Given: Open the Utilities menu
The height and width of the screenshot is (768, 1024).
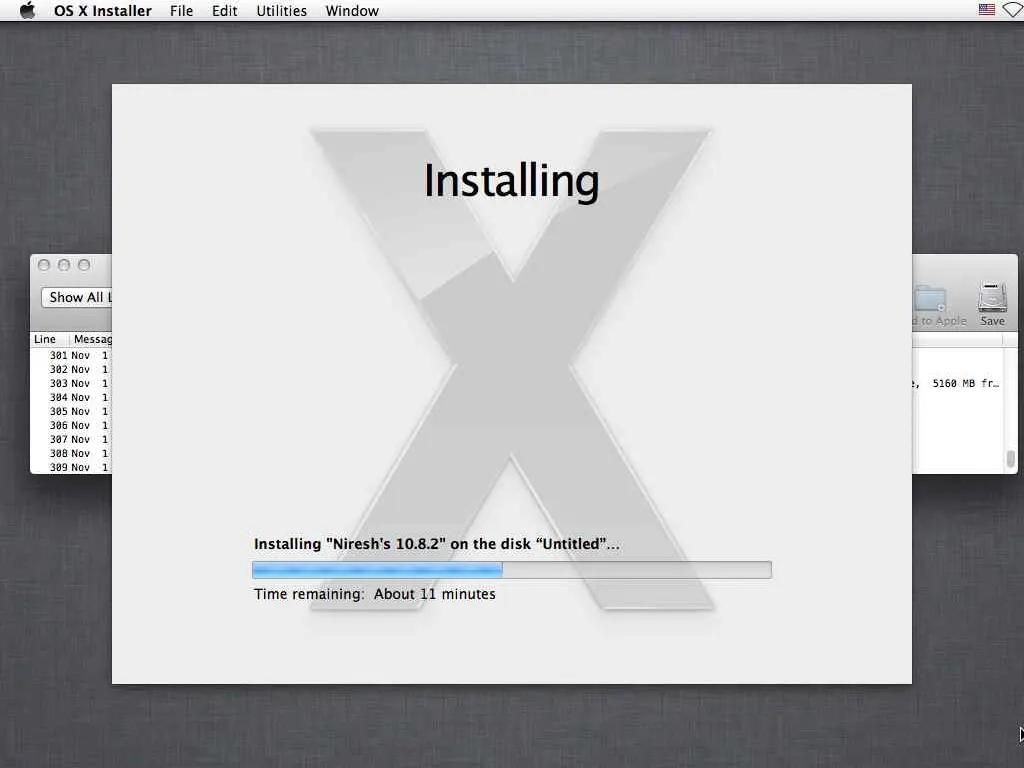Looking at the screenshot, I should point(281,11).
